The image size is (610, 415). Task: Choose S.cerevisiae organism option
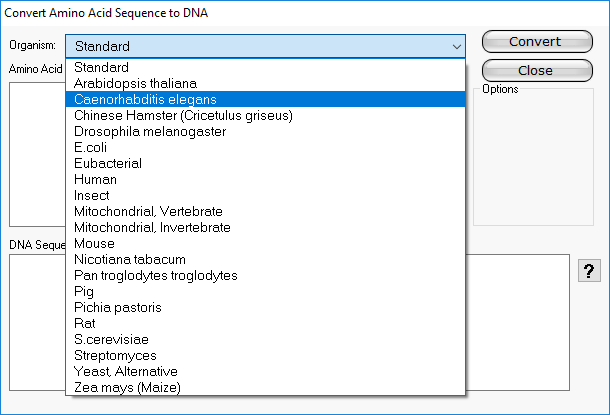[112, 339]
